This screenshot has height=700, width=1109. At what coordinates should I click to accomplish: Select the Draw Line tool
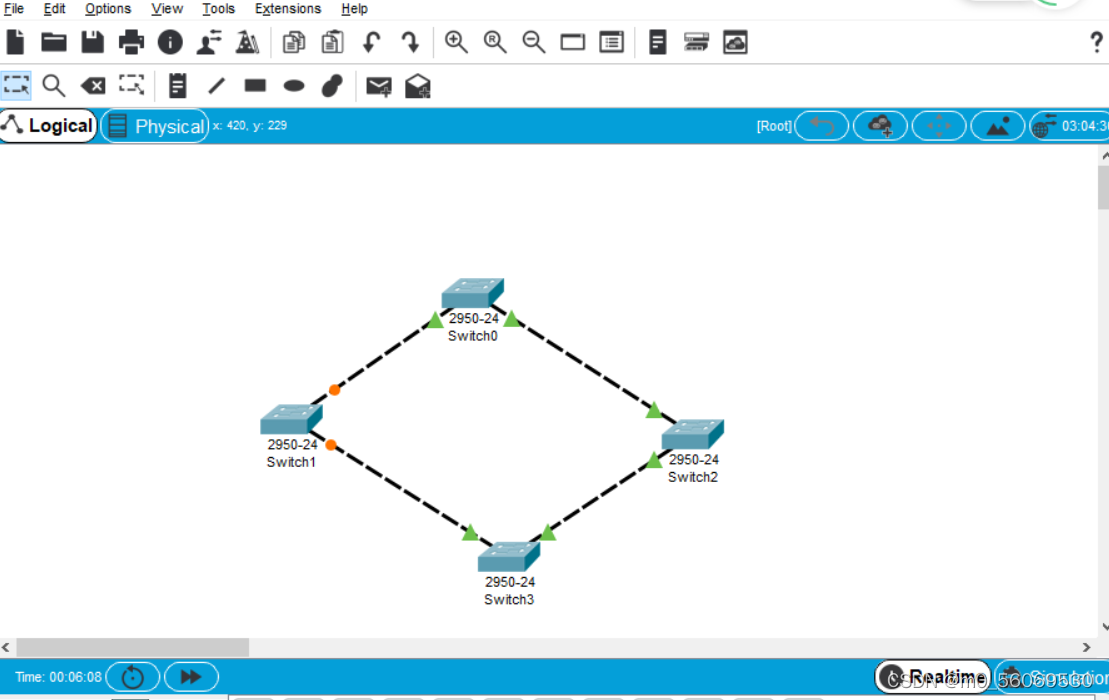pyautogui.click(x=216, y=86)
